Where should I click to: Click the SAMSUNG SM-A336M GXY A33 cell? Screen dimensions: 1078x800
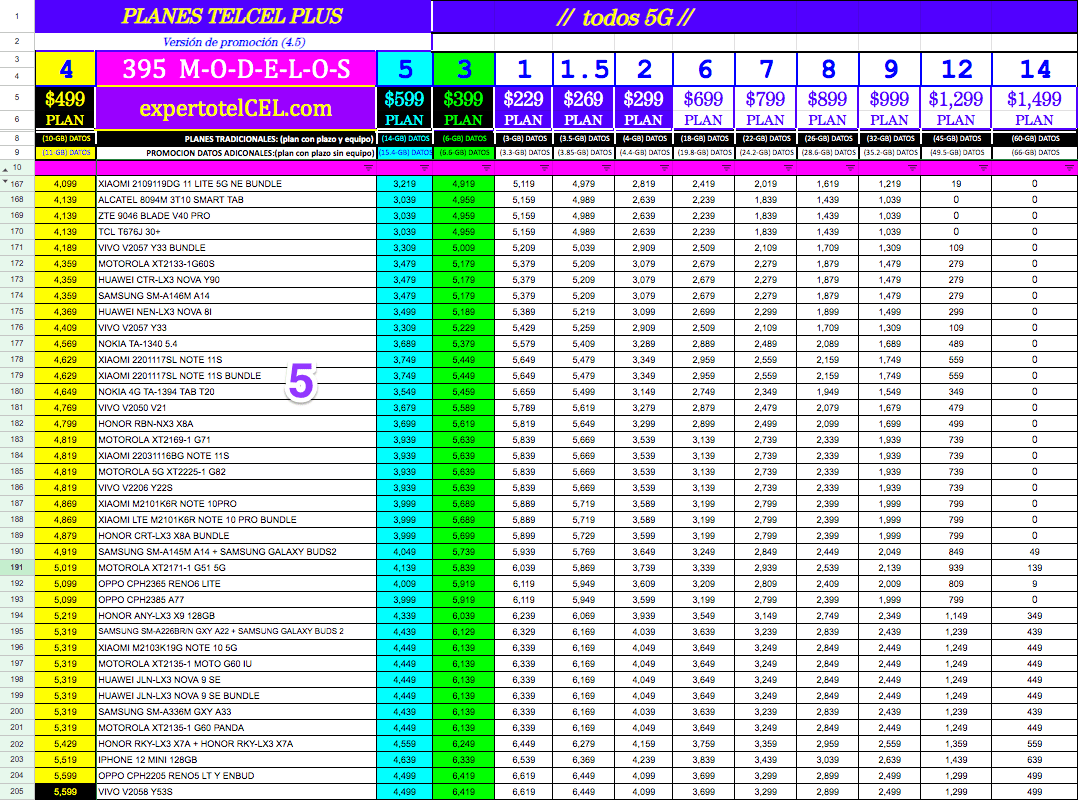coord(236,711)
